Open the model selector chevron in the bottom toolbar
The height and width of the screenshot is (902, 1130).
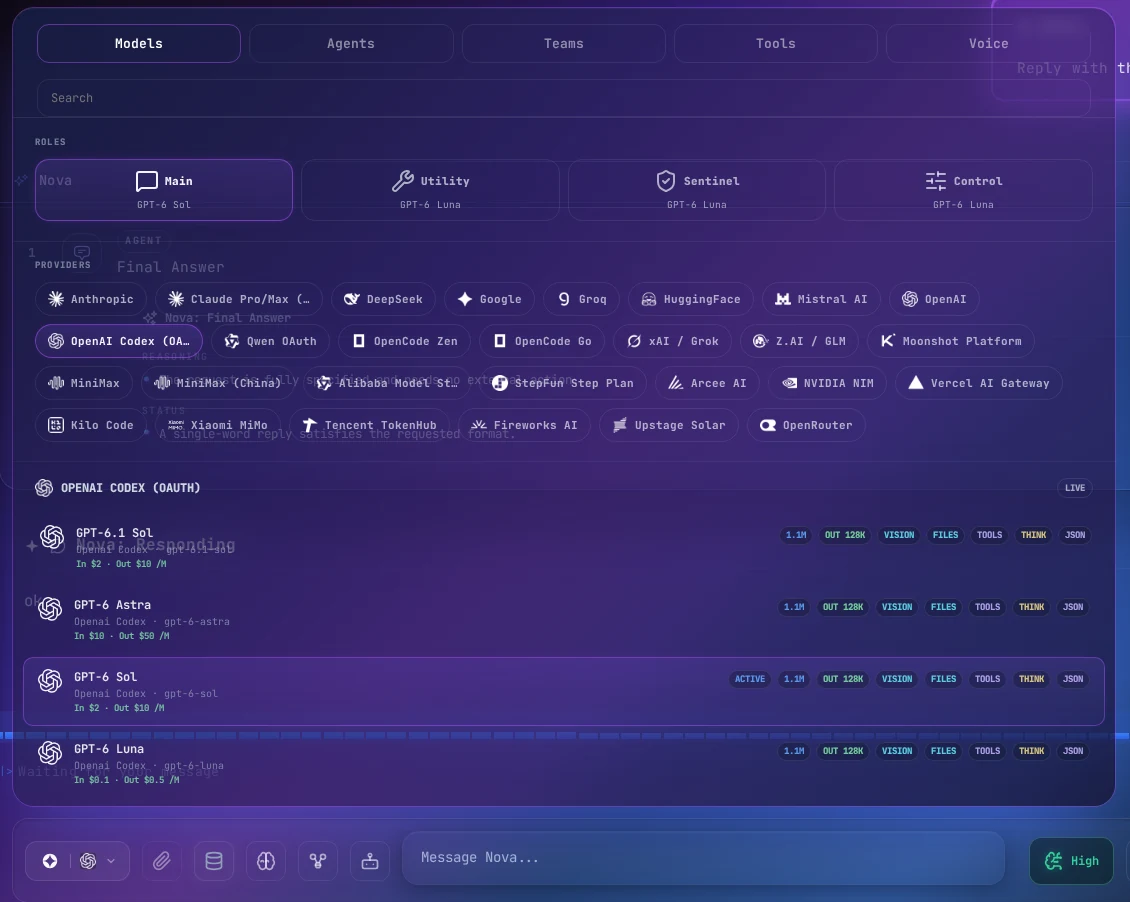pyautogui.click(x=111, y=861)
